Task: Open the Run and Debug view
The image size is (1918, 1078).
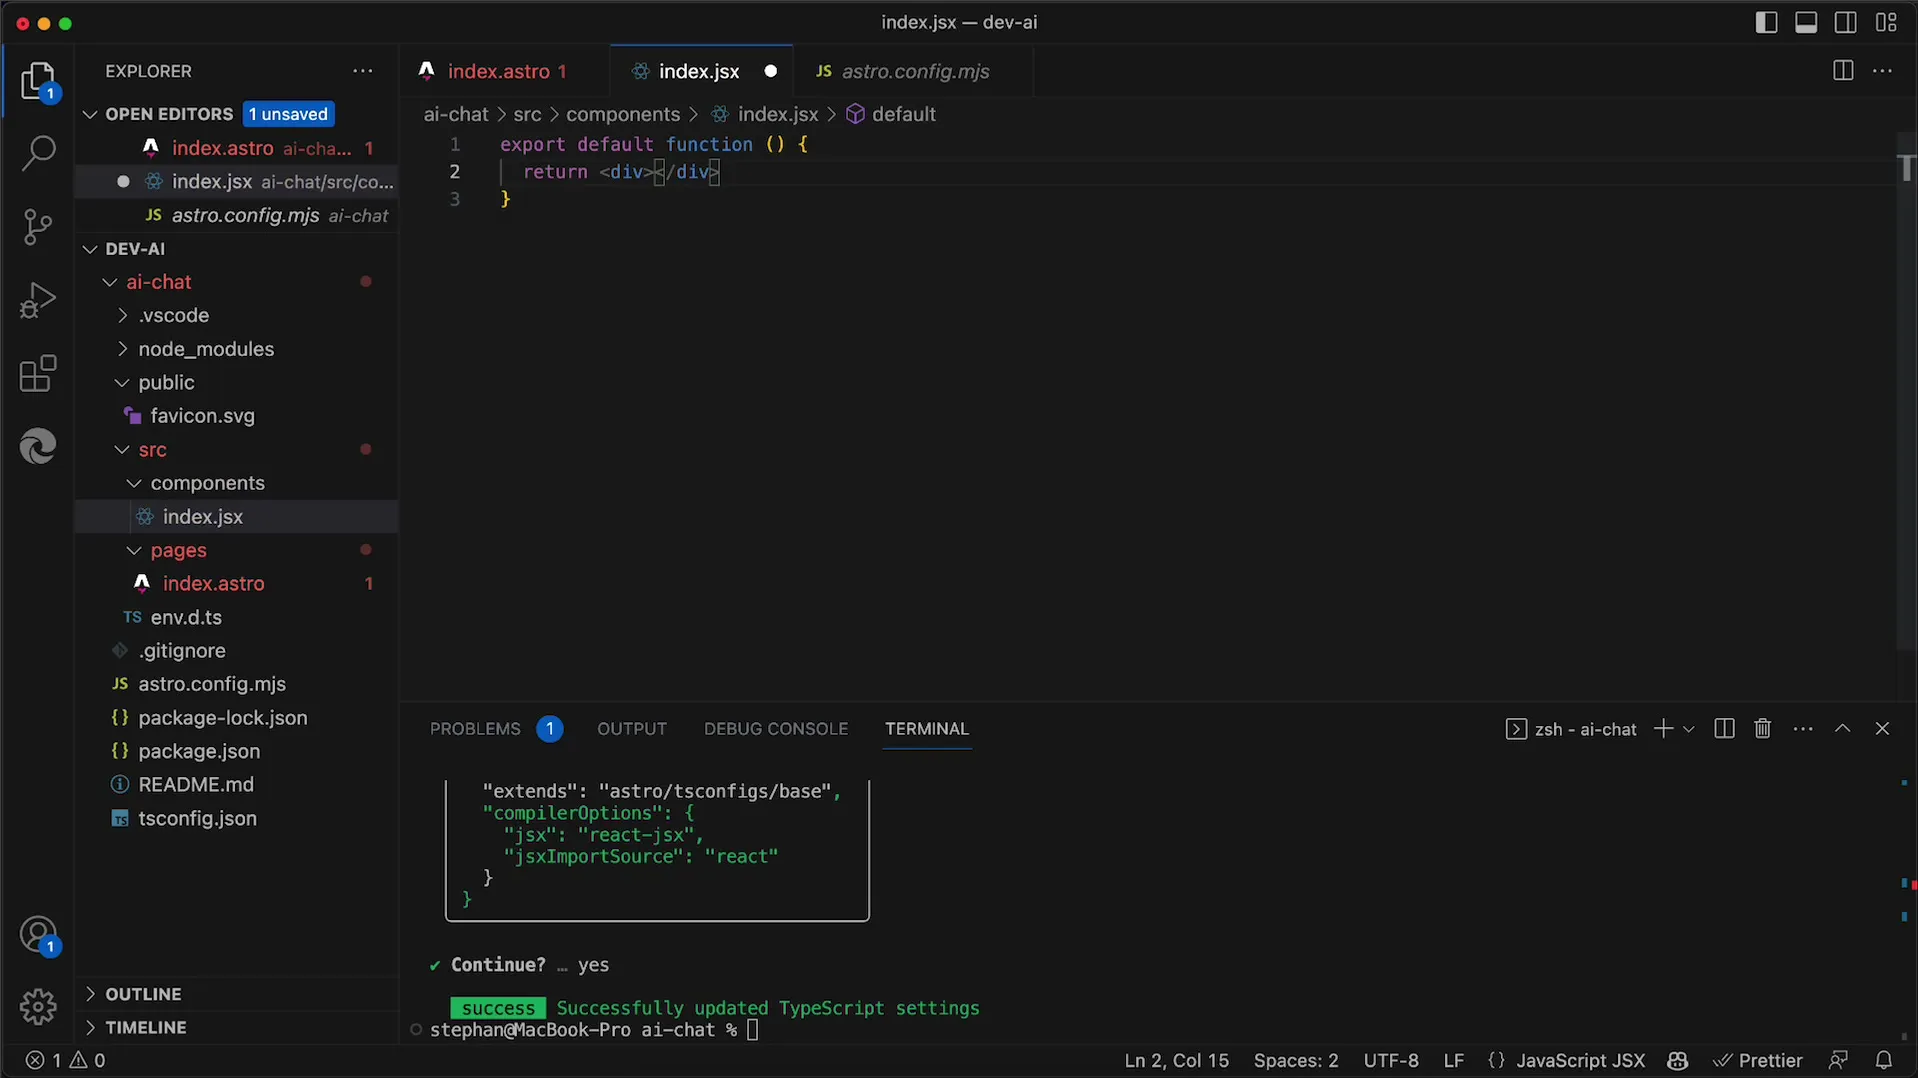Action: (x=38, y=300)
